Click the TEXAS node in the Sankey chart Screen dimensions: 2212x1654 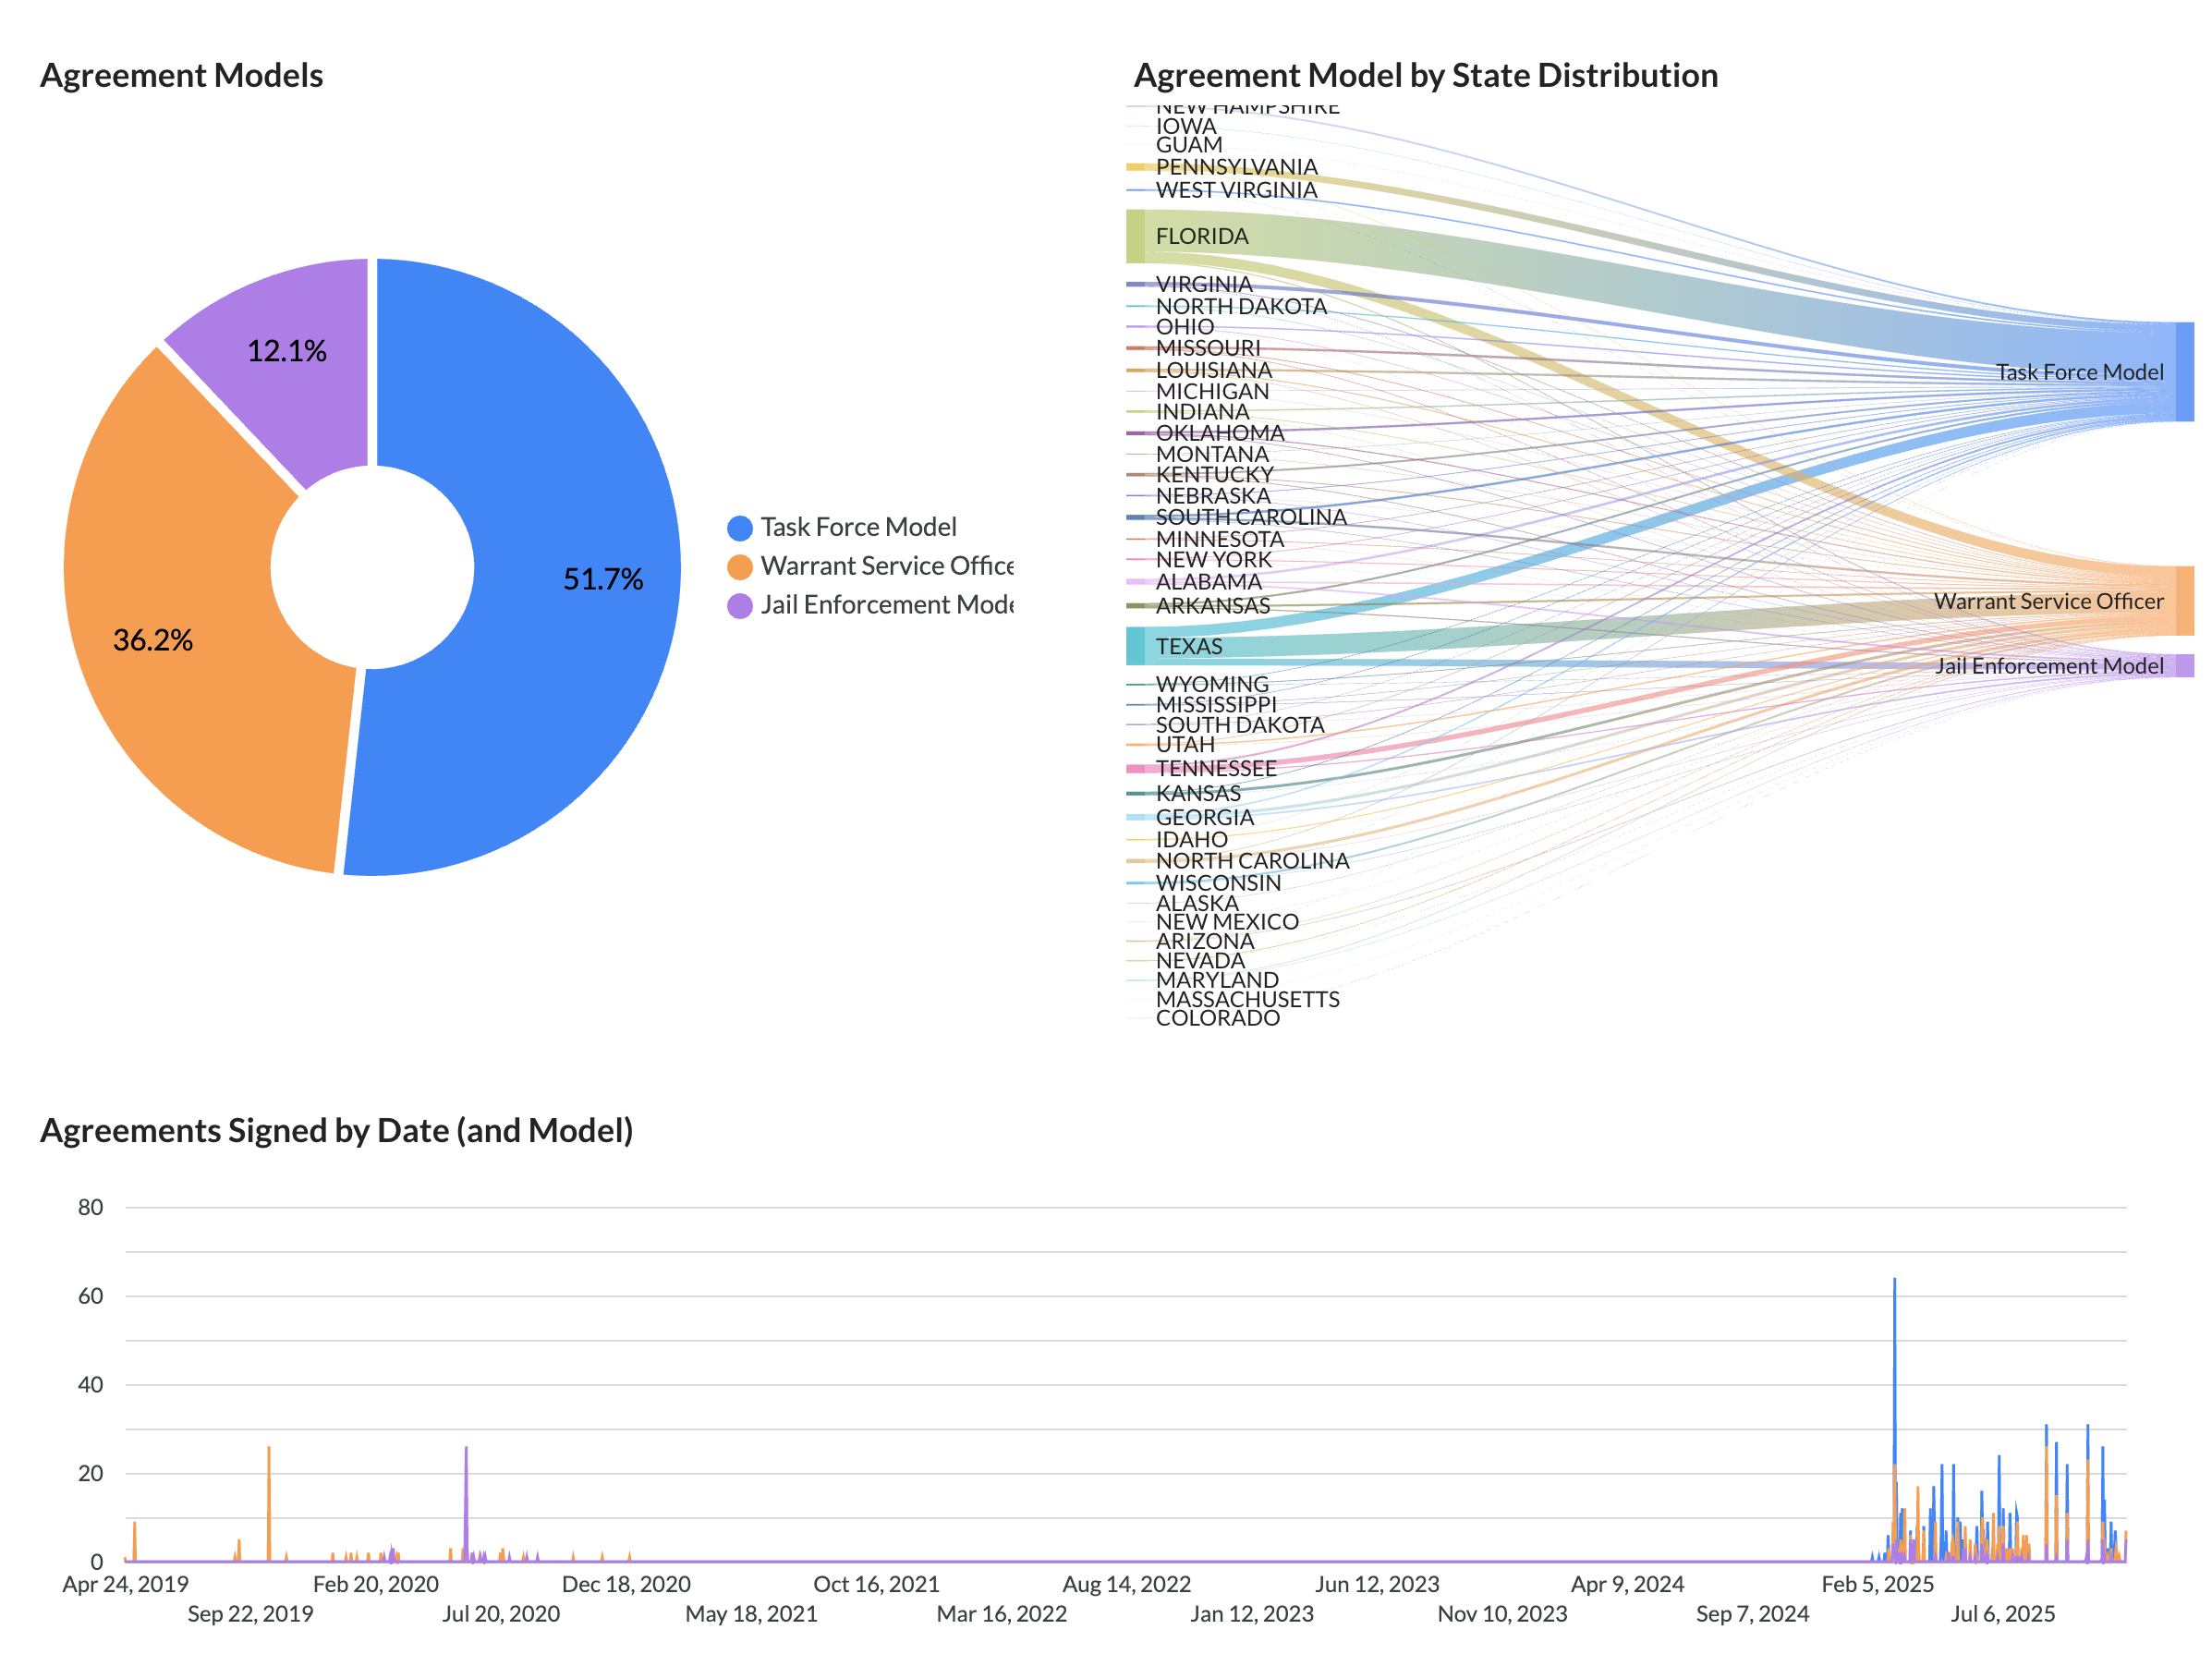tap(1135, 646)
